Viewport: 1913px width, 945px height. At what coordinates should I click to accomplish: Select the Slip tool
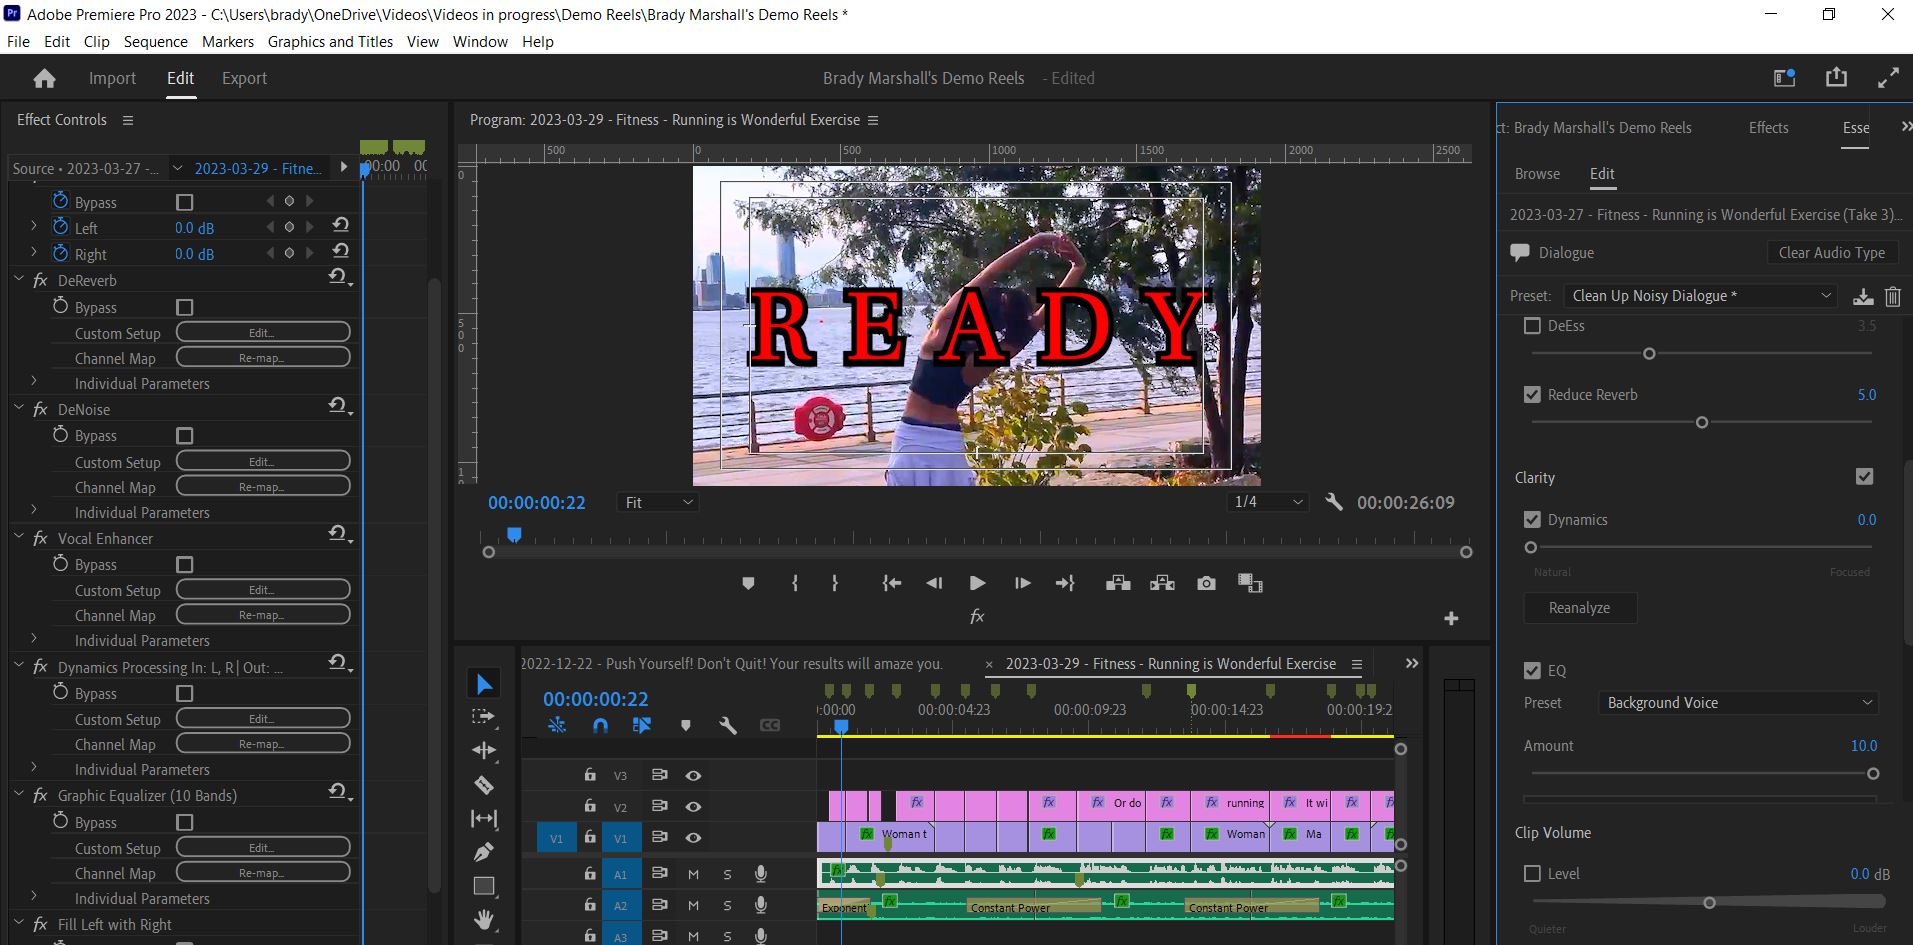pyautogui.click(x=484, y=819)
